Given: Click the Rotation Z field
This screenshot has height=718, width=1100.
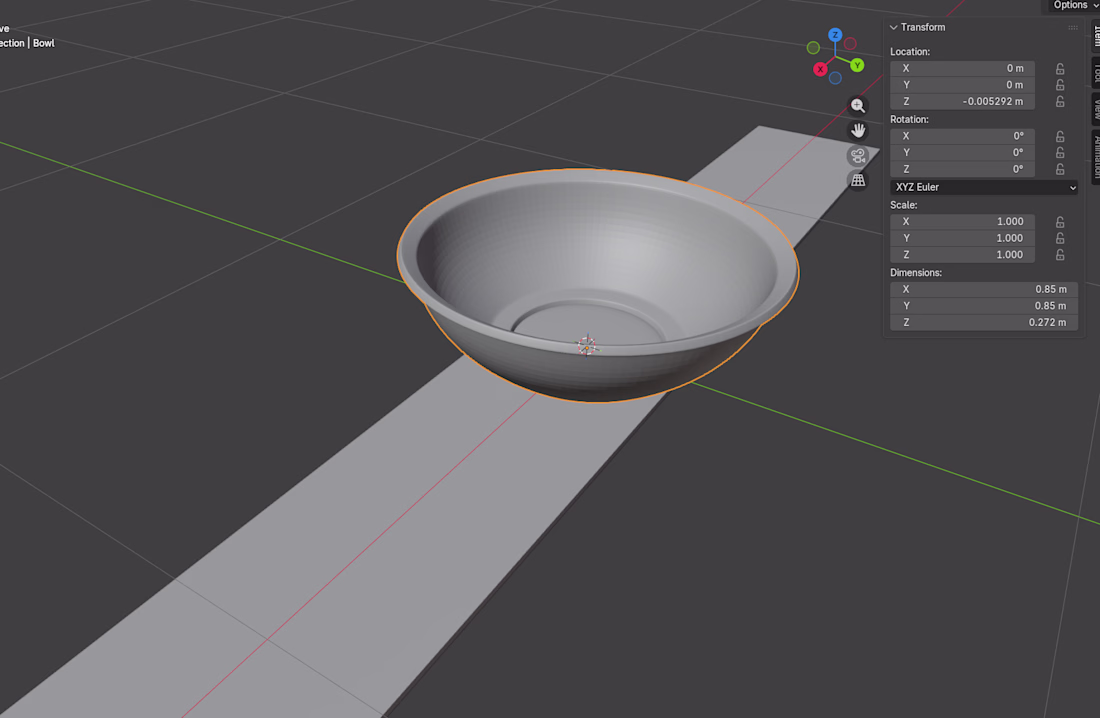Looking at the screenshot, I should tap(962, 169).
